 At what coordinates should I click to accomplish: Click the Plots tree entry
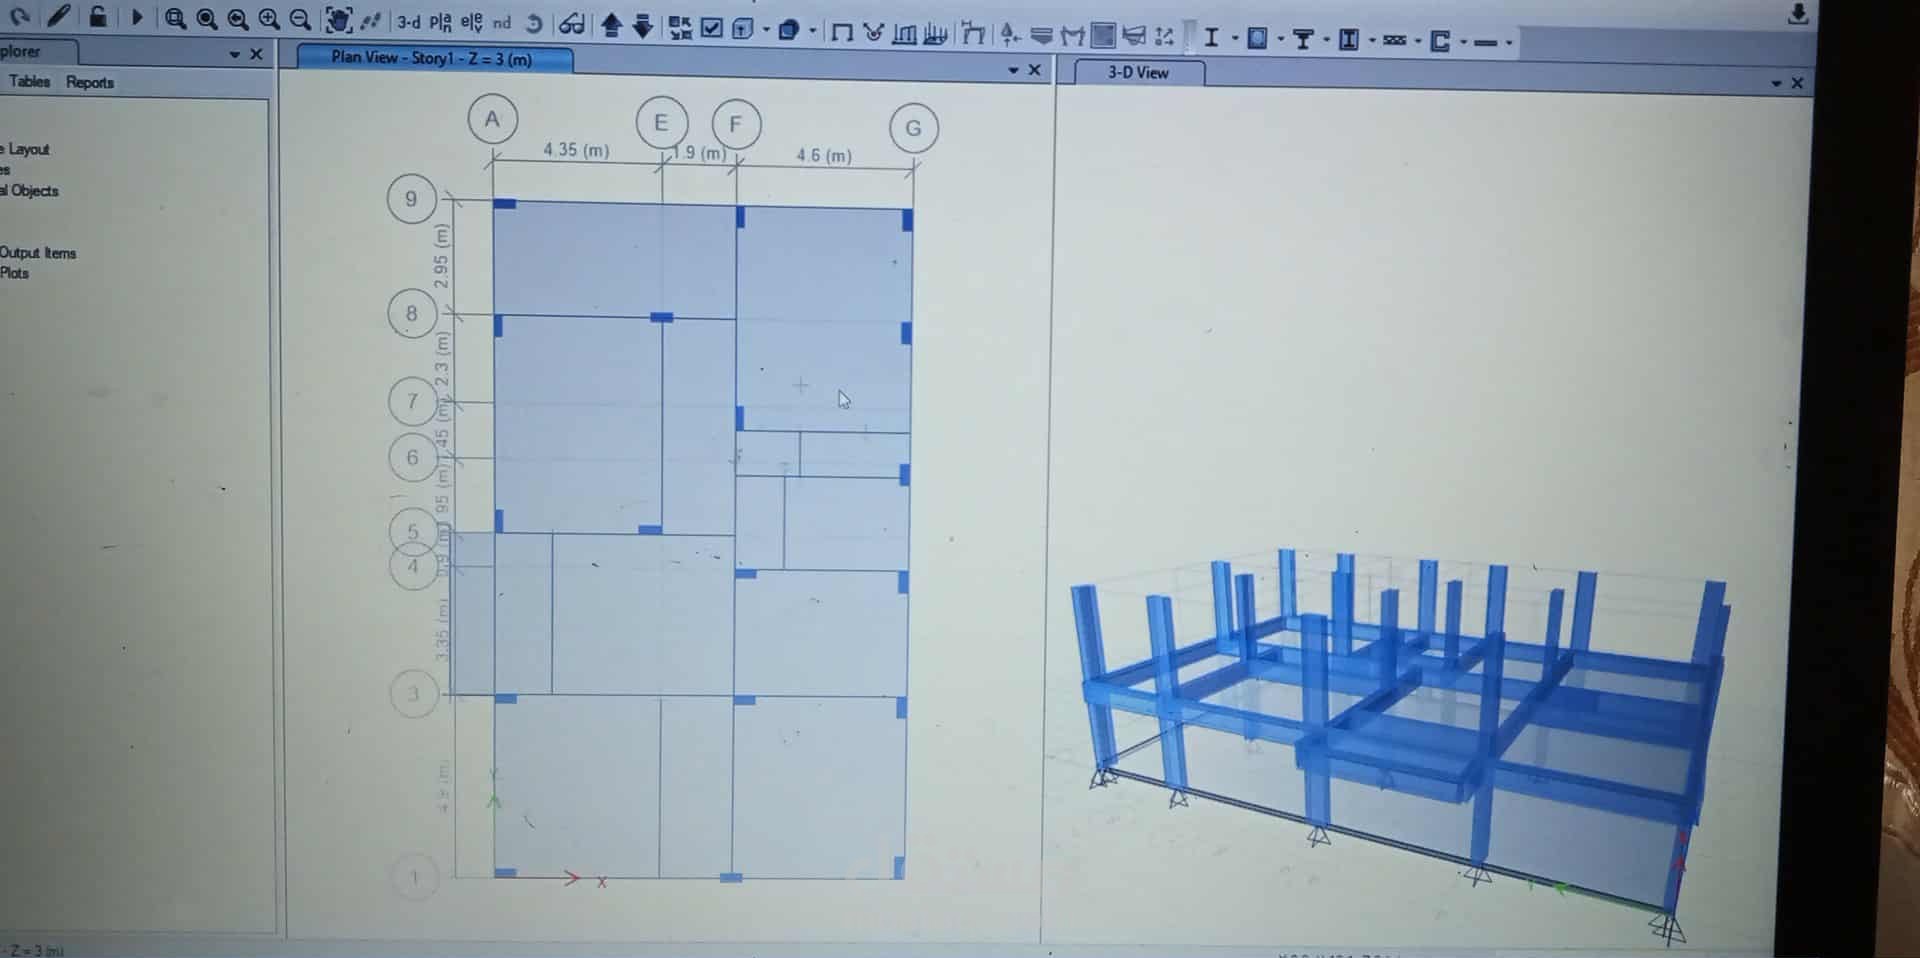(15, 273)
